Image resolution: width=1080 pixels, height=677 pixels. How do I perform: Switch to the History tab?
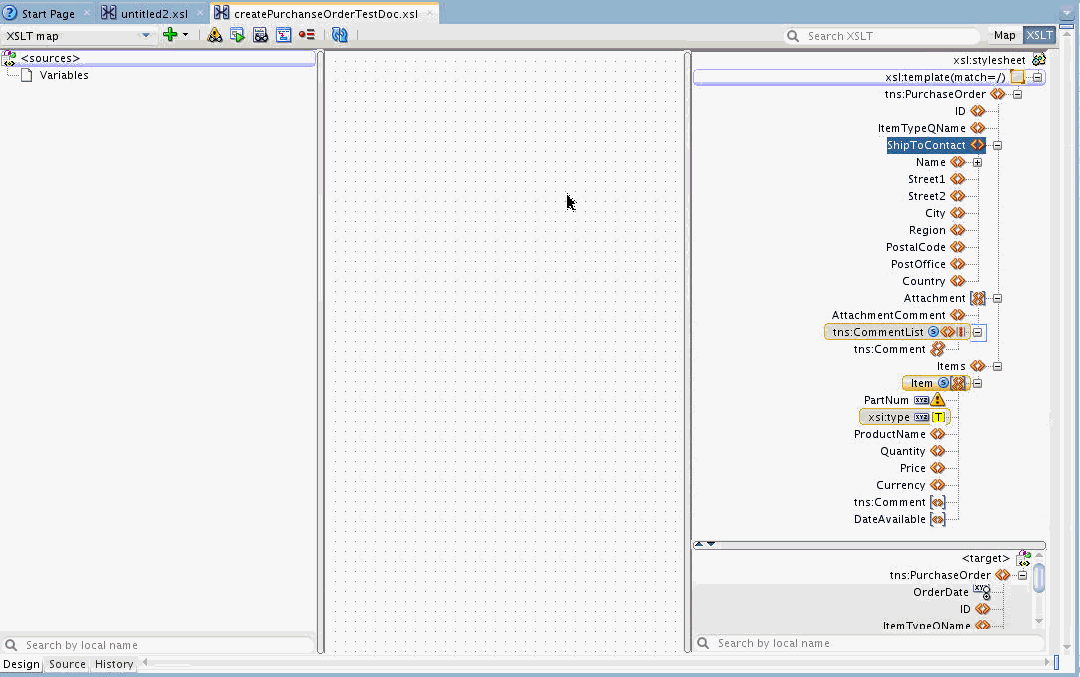(x=114, y=664)
